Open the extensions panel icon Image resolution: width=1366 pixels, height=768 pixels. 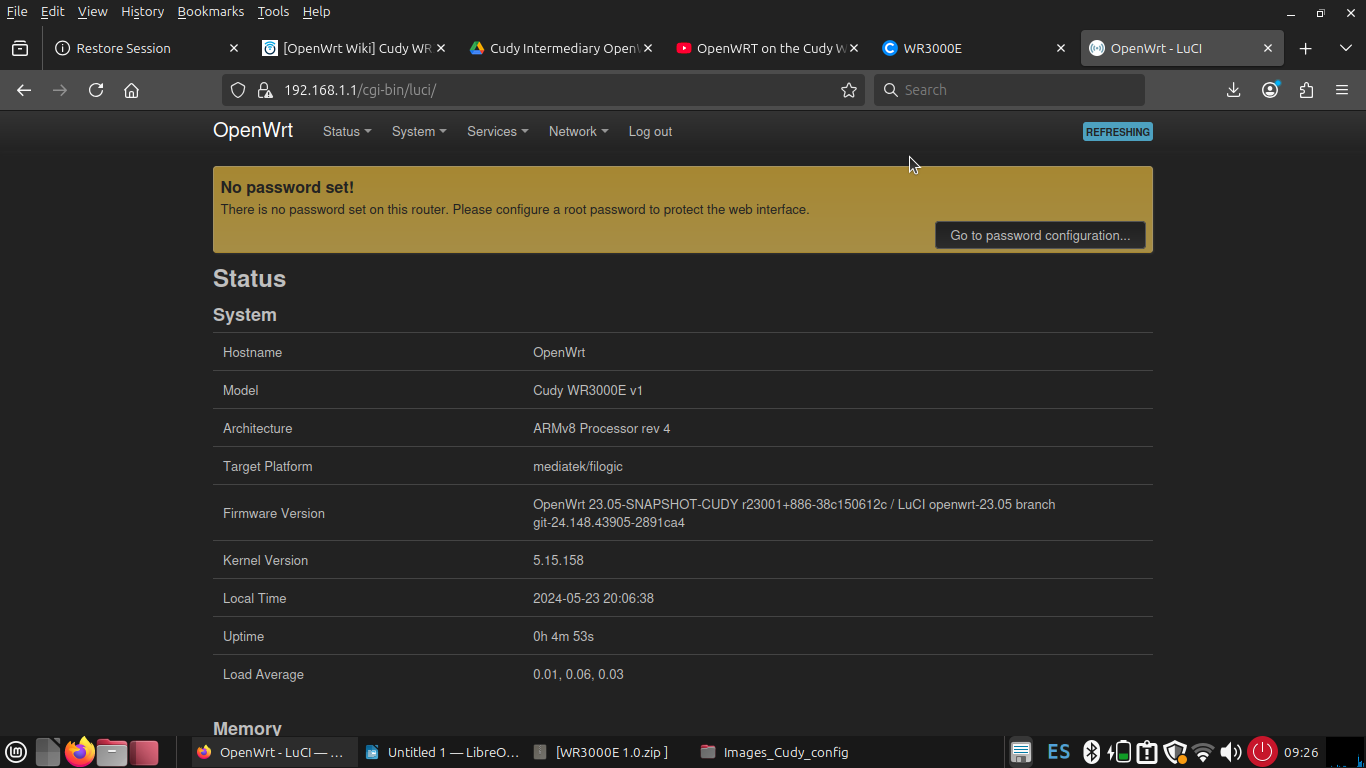pyautogui.click(x=1306, y=90)
